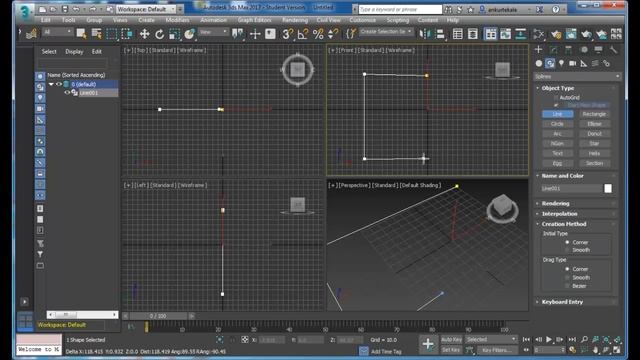Expand the Keyboard Entry rollout

pos(562,302)
